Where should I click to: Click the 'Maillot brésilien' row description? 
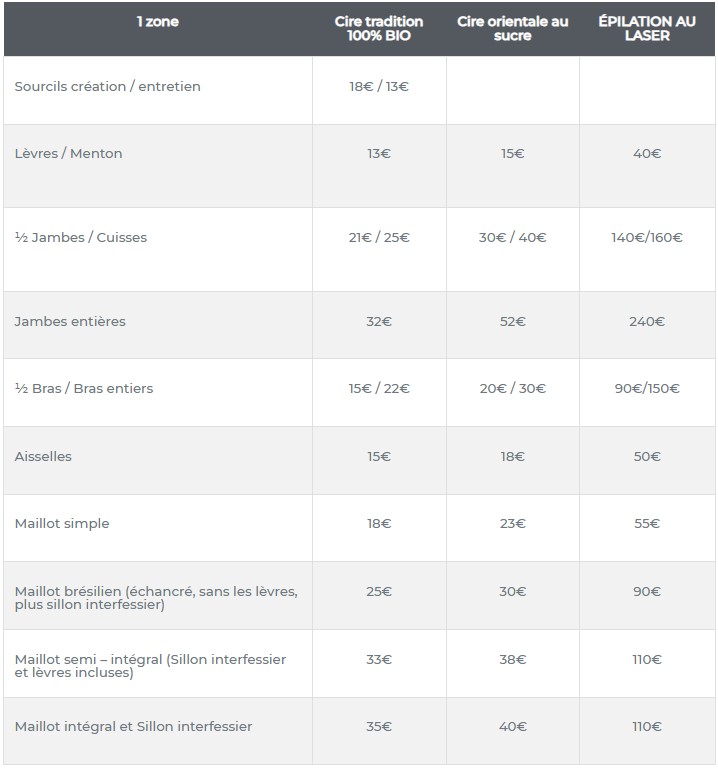[156, 598]
